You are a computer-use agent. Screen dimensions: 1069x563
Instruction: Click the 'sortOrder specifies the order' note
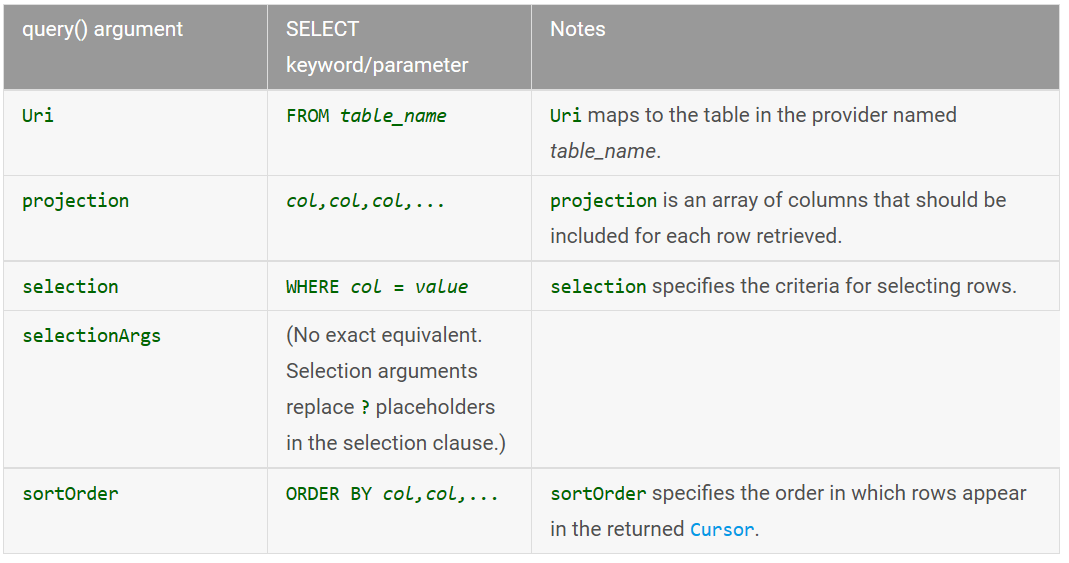788,511
